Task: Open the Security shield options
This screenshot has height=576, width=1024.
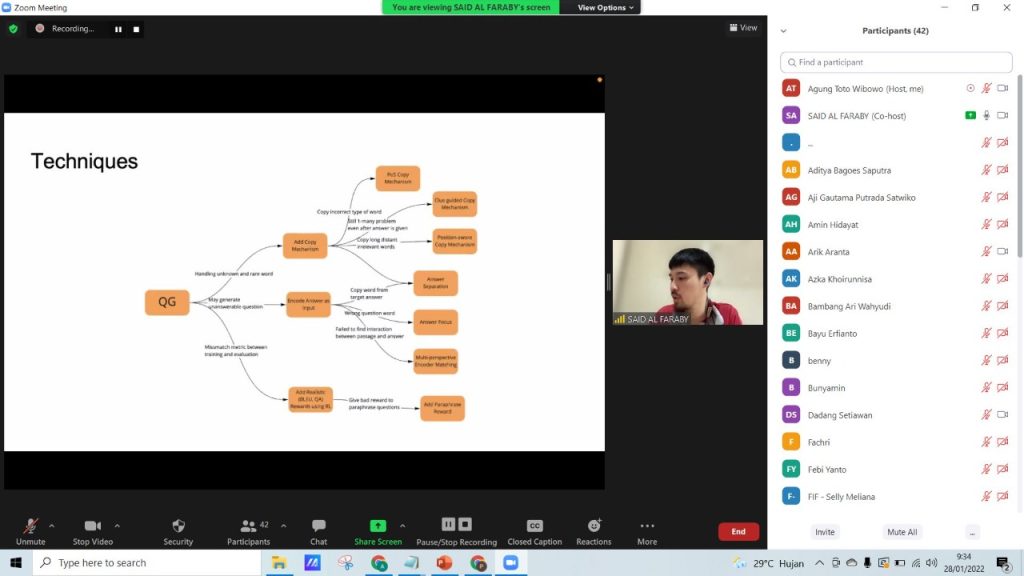Action: [x=178, y=526]
